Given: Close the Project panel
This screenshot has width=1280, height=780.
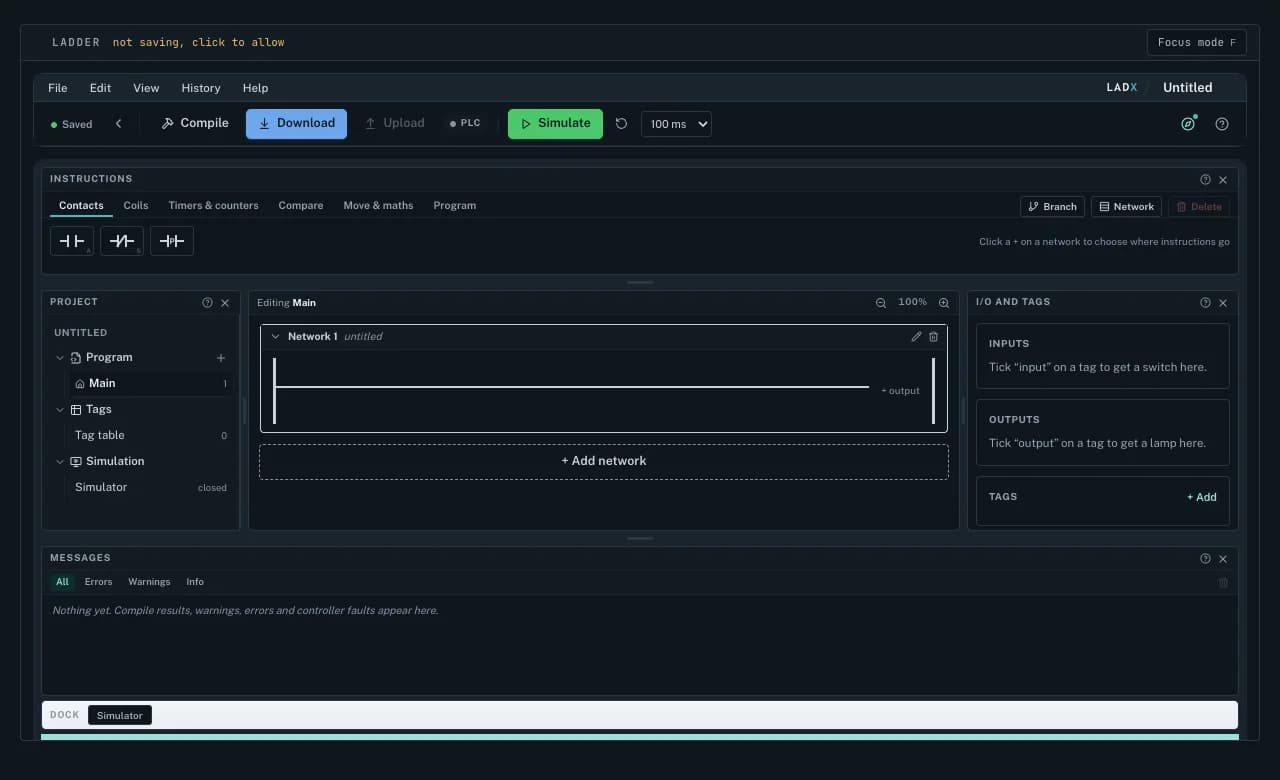Looking at the screenshot, I should point(225,303).
